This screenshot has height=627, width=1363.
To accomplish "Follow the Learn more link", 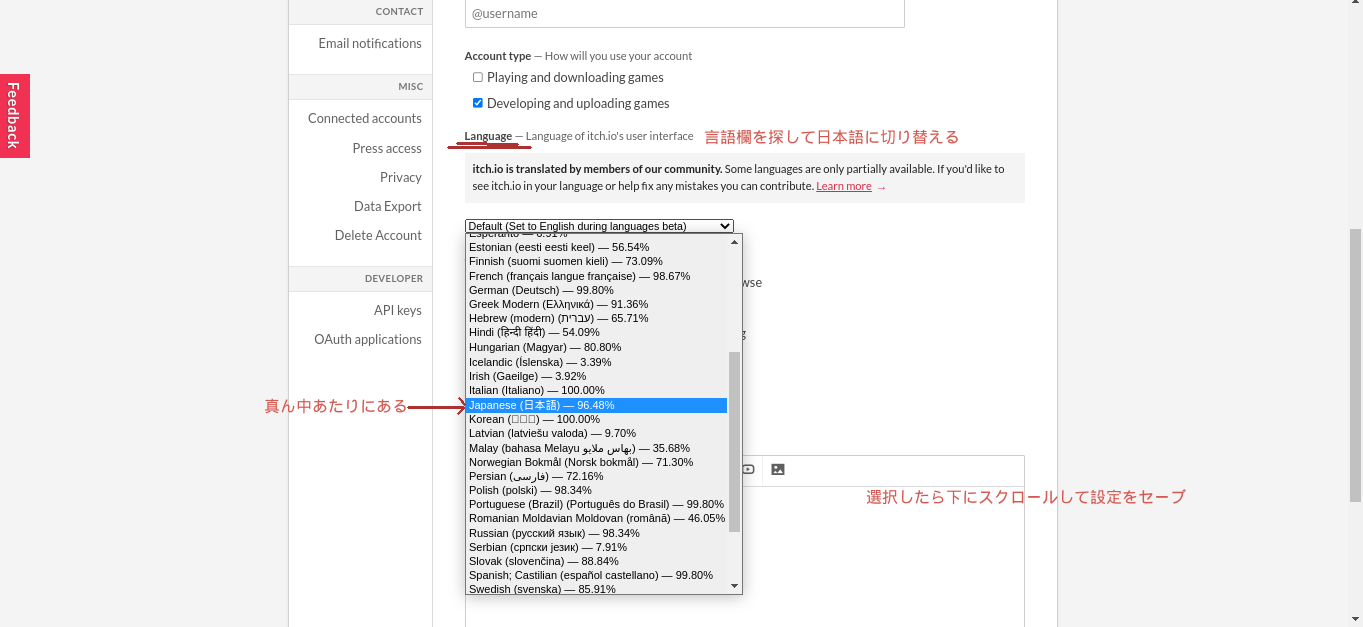I will tap(844, 186).
